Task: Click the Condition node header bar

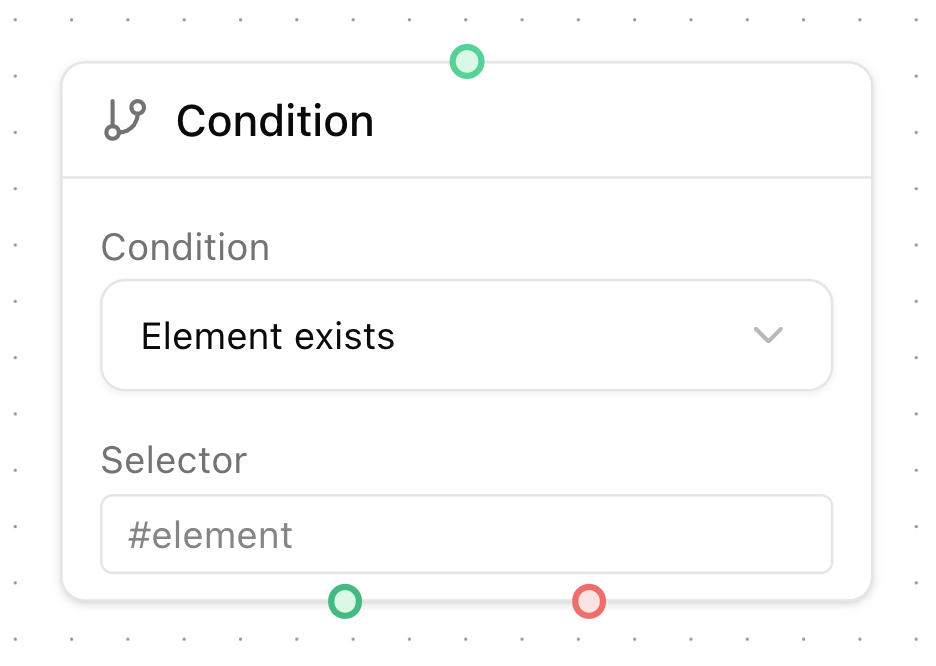Action: pyautogui.click(x=466, y=120)
